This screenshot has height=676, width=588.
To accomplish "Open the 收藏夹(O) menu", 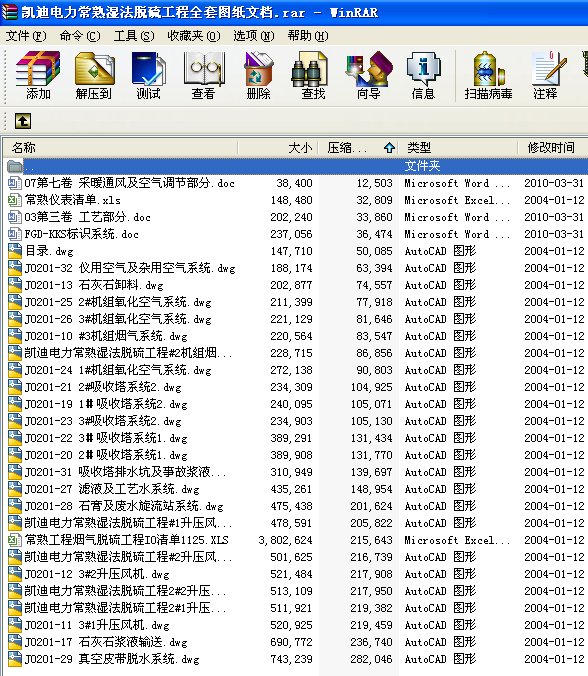I will (194, 36).
